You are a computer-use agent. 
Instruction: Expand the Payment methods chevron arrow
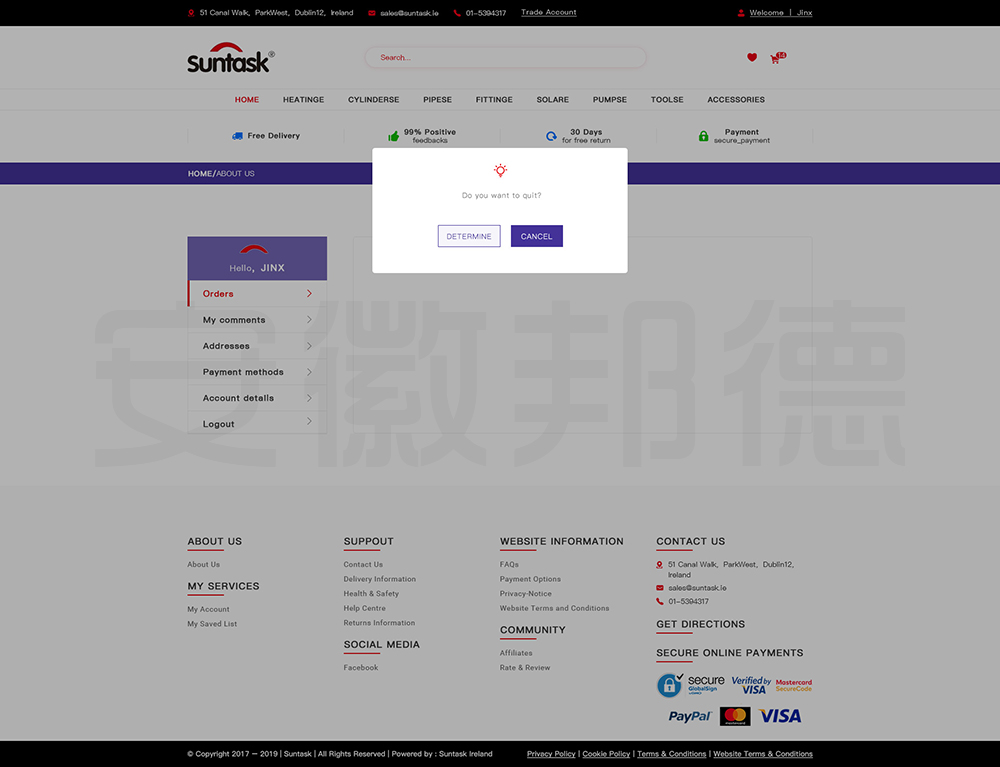pos(309,372)
